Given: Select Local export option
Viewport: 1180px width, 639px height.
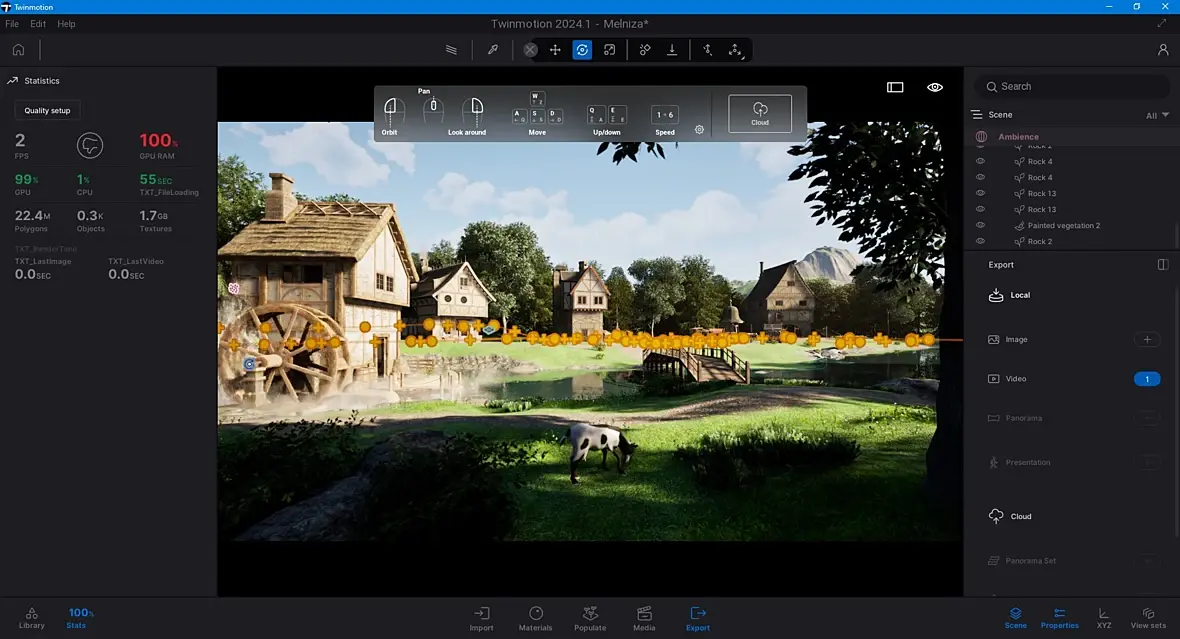Looking at the screenshot, I should tap(1009, 295).
